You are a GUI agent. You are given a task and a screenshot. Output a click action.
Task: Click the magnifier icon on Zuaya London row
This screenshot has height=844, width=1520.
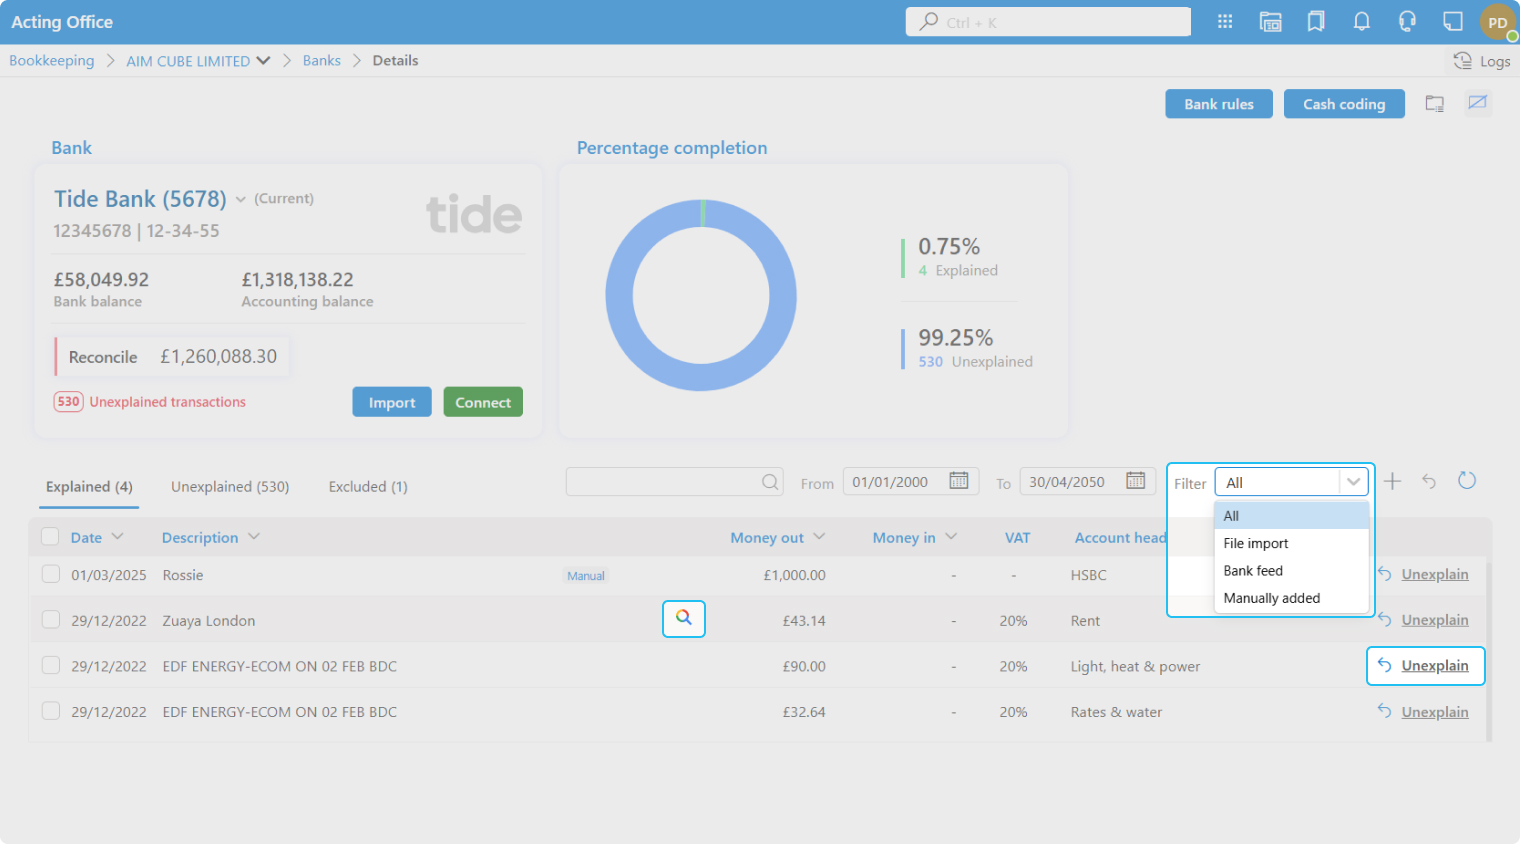coord(684,618)
